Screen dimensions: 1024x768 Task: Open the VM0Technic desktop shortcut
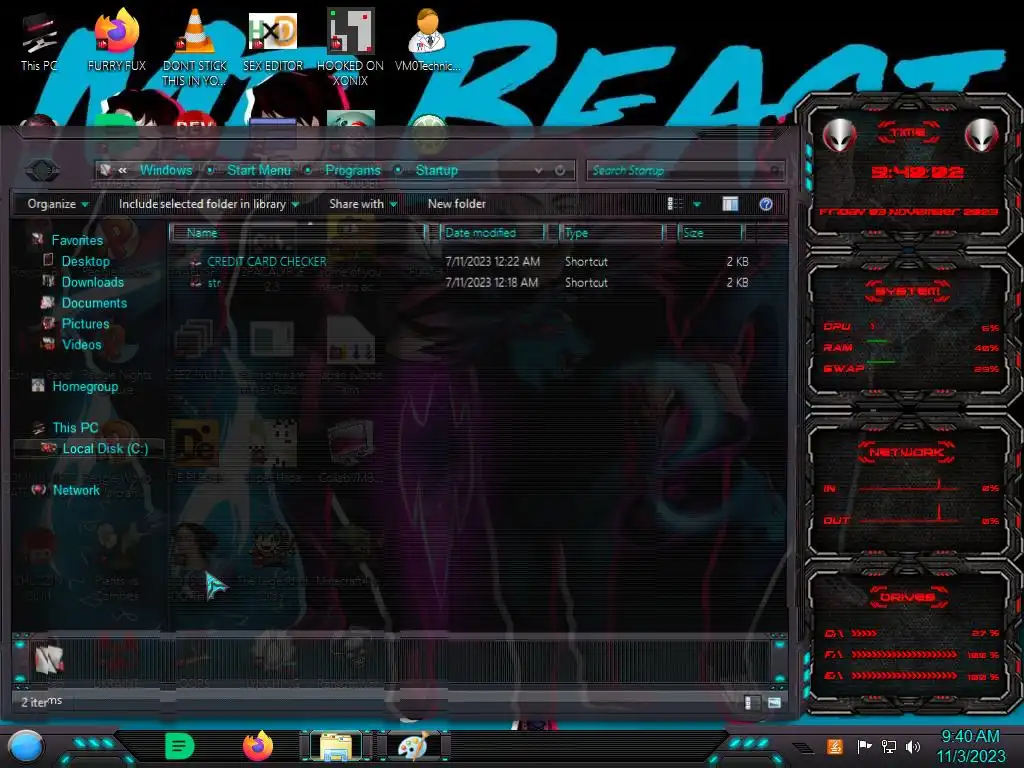[428, 40]
